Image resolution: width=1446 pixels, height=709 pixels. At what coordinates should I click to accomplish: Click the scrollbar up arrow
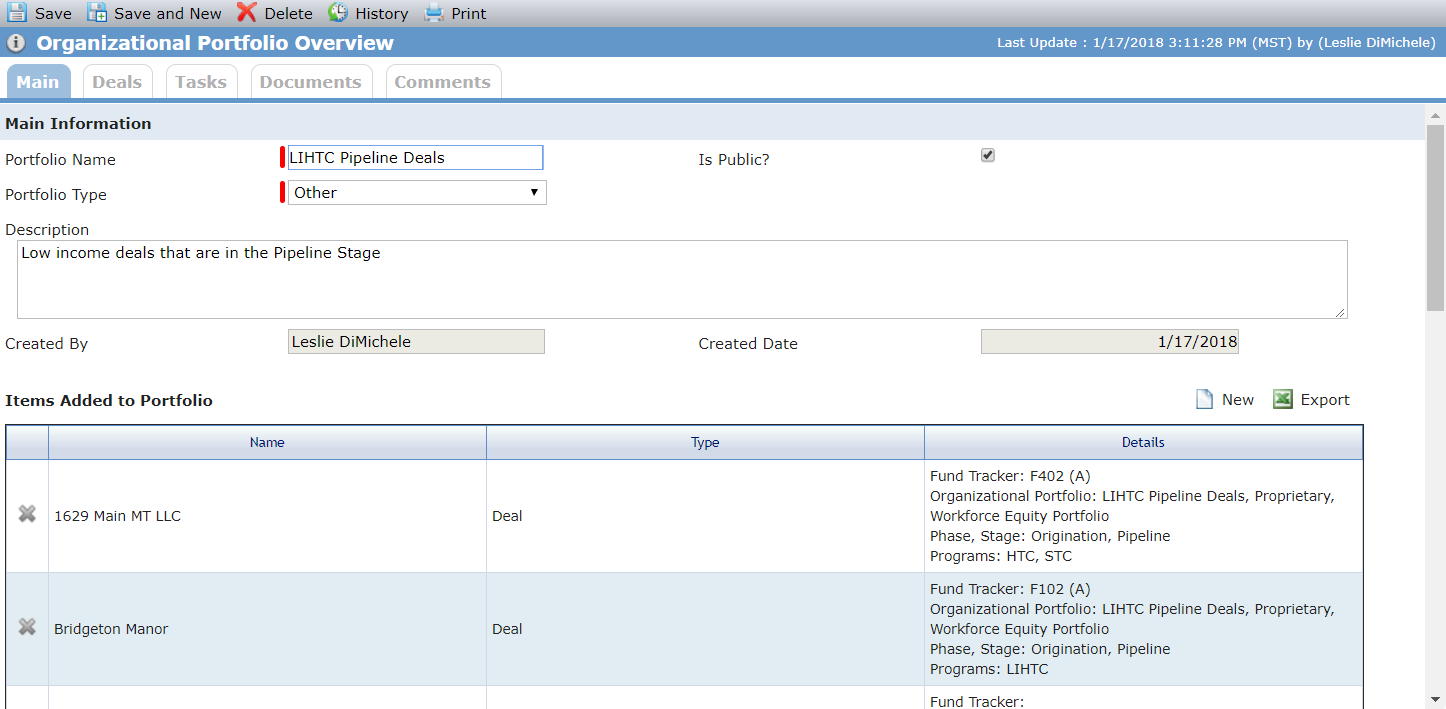pyautogui.click(x=1436, y=114)
